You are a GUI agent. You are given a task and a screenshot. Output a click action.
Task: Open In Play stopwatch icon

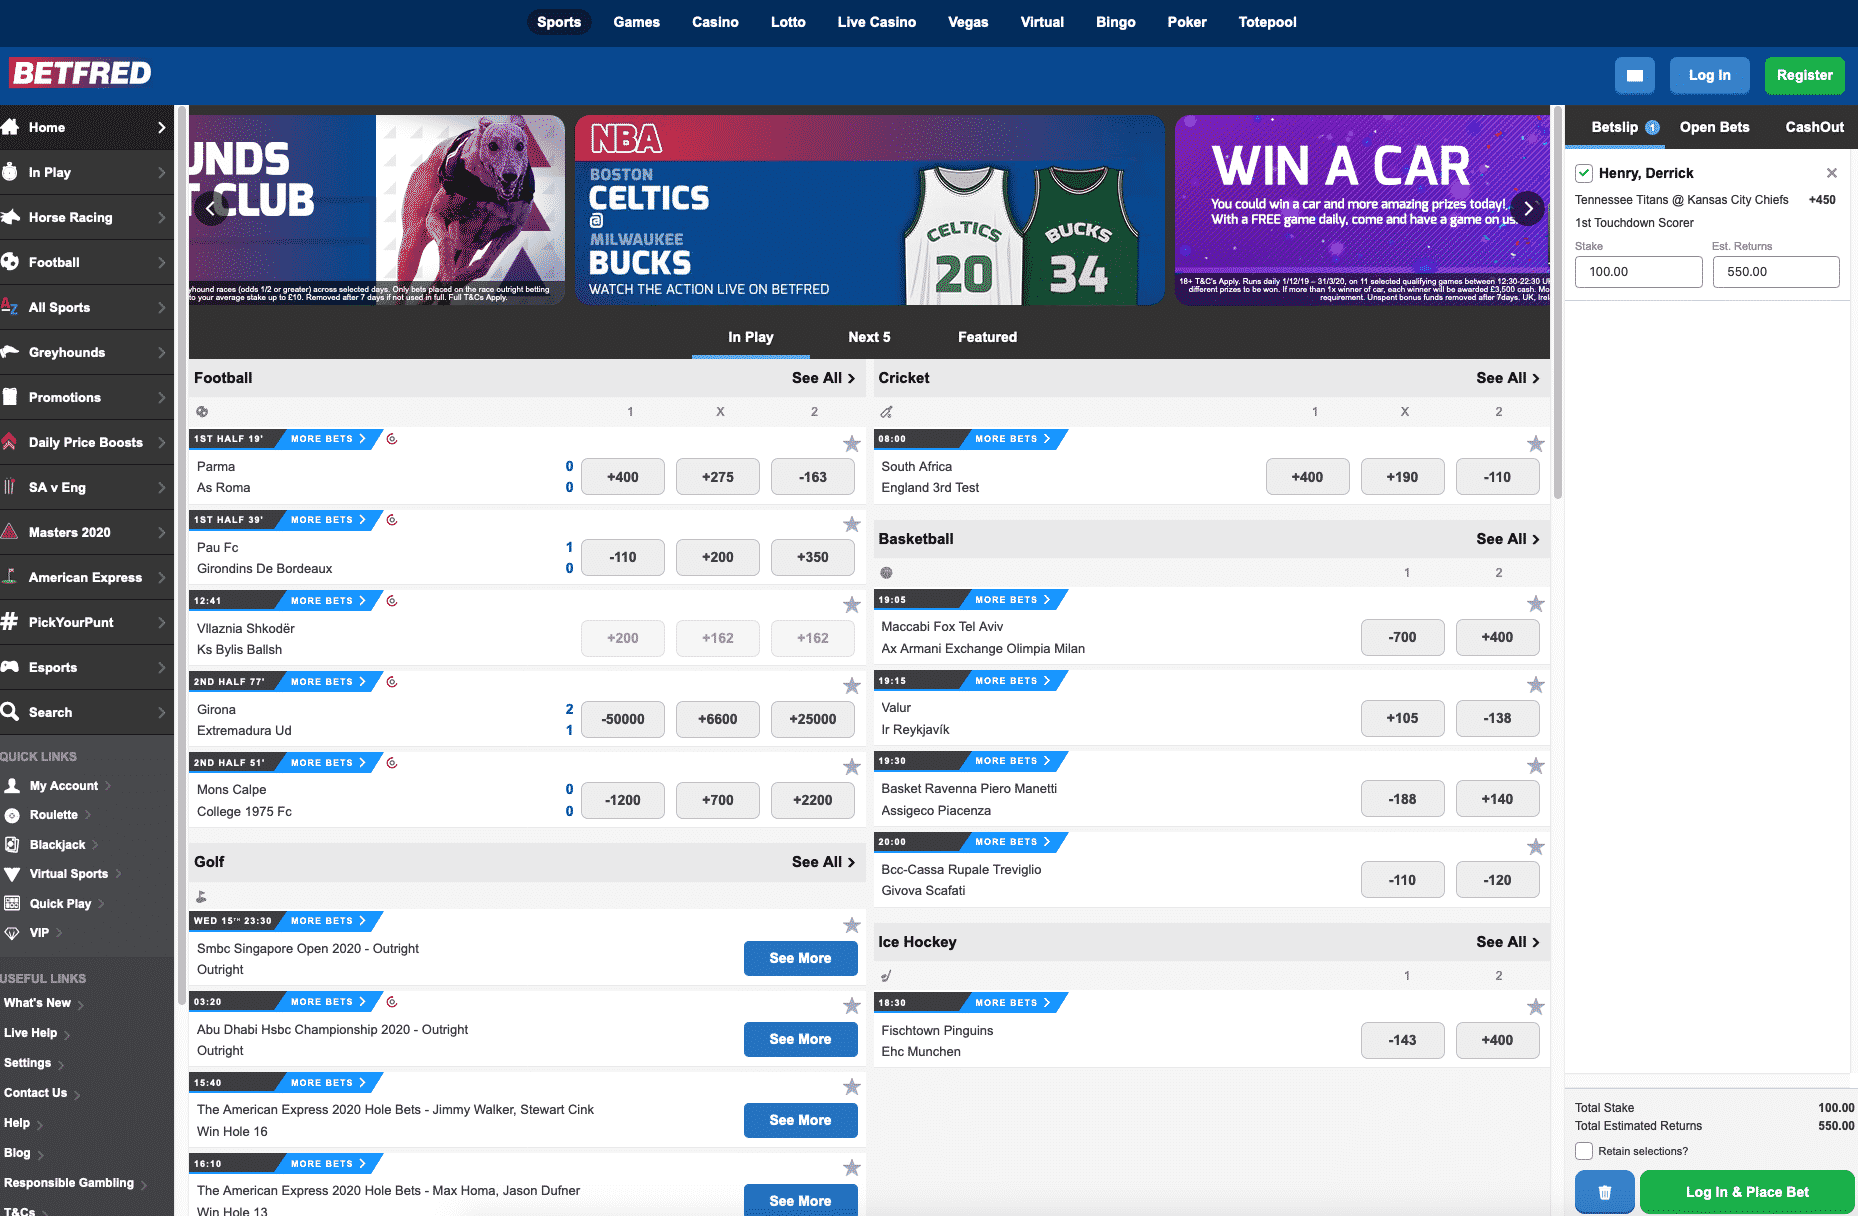click(10, 172)
